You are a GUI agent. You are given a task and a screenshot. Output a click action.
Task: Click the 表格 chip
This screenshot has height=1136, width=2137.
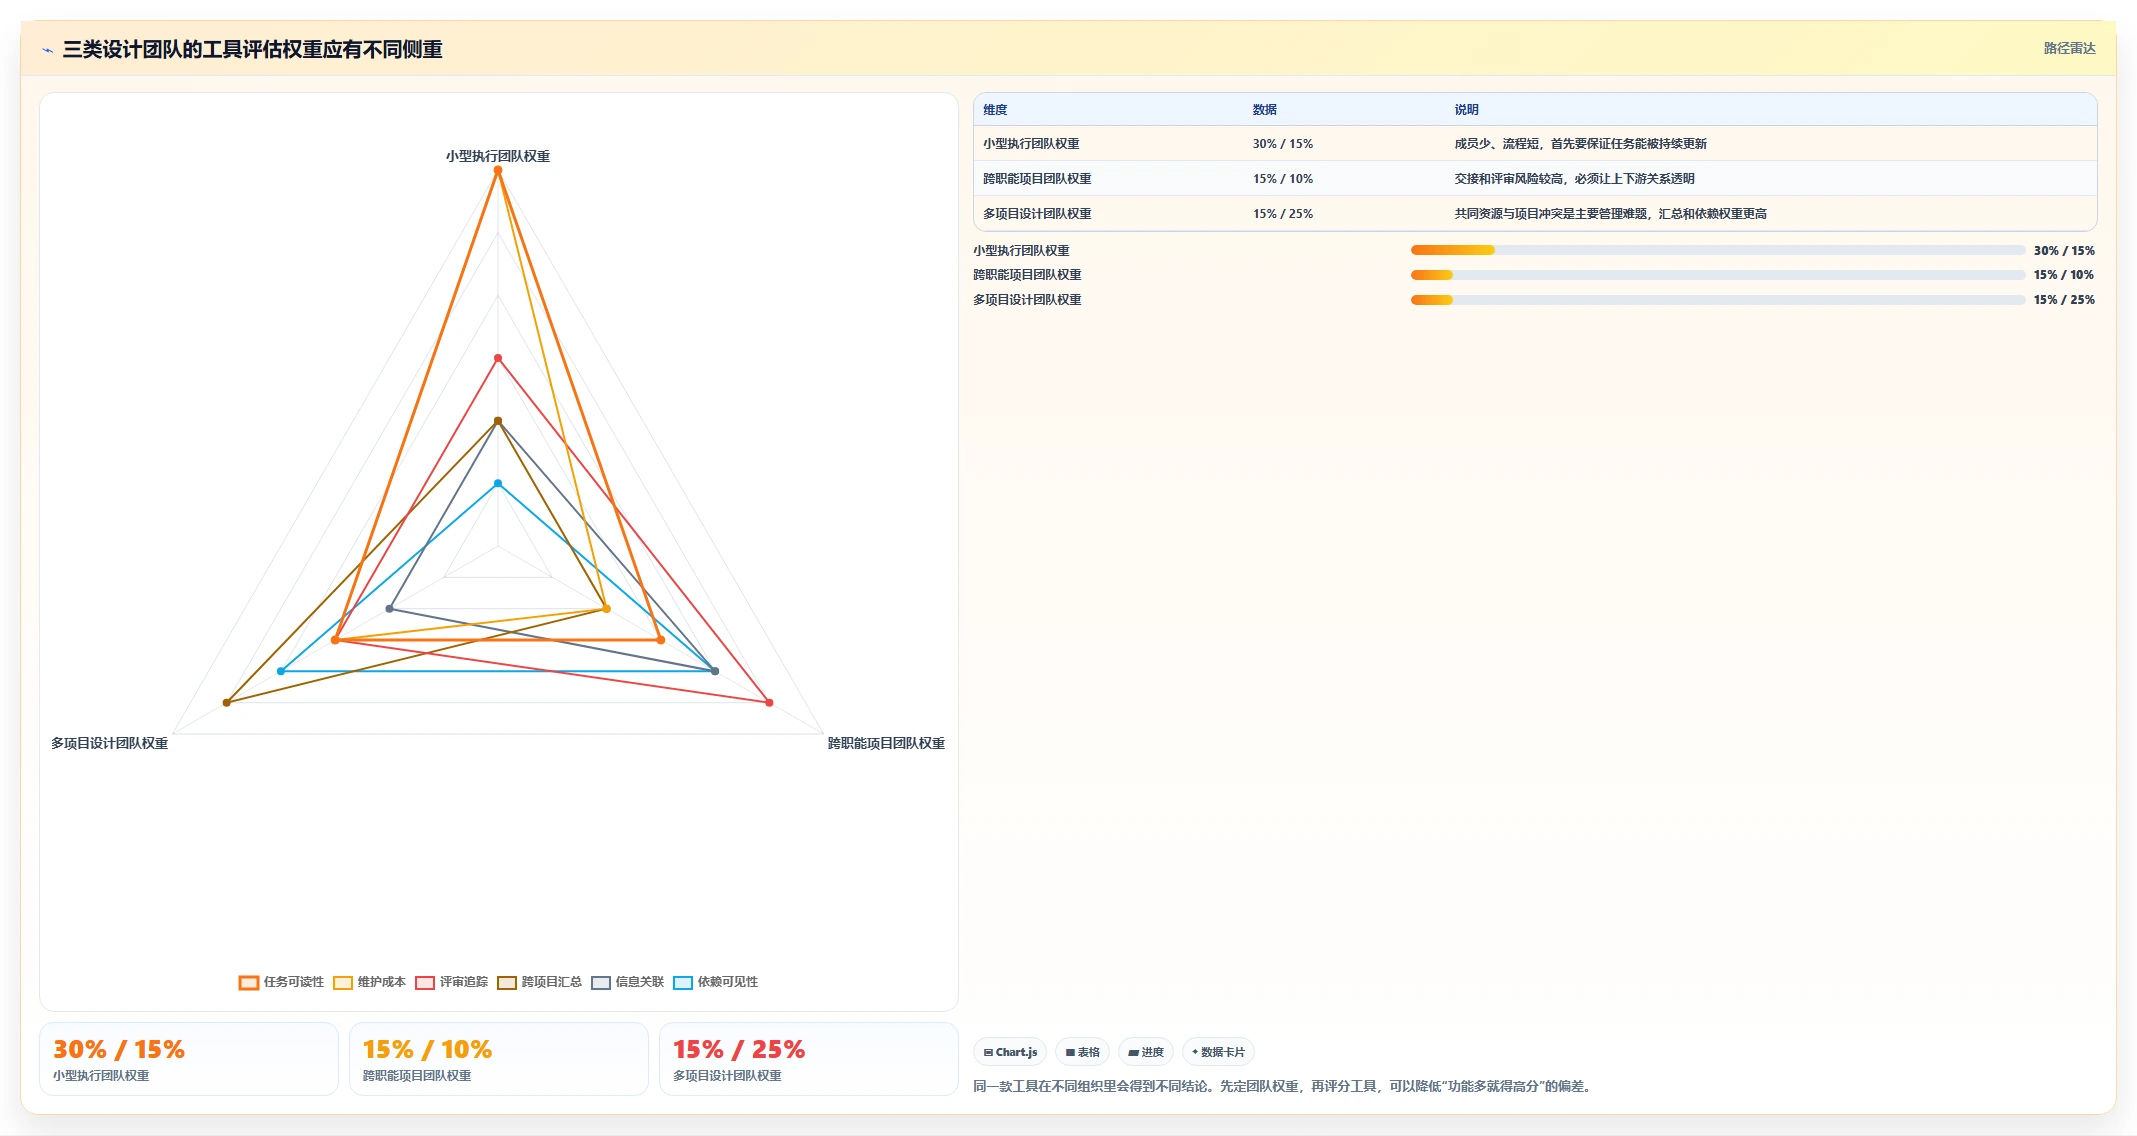click(x=1082, y=1052)
